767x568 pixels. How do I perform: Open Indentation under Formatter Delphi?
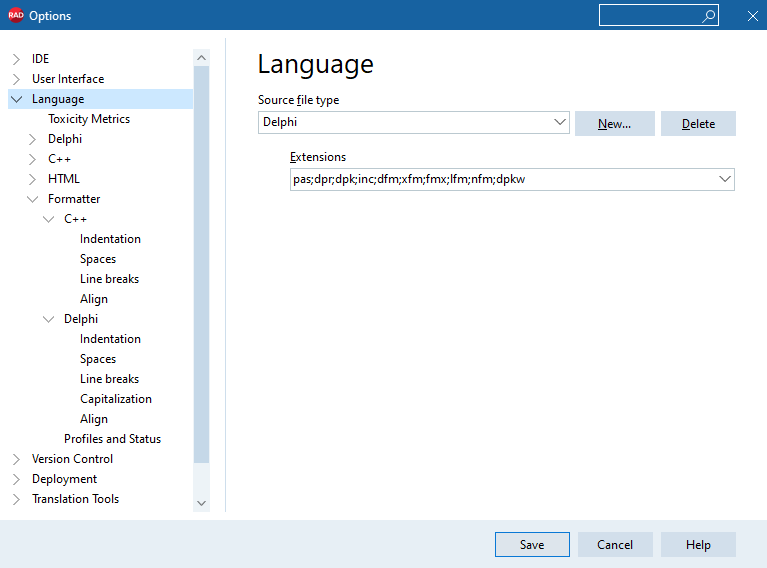110,340
